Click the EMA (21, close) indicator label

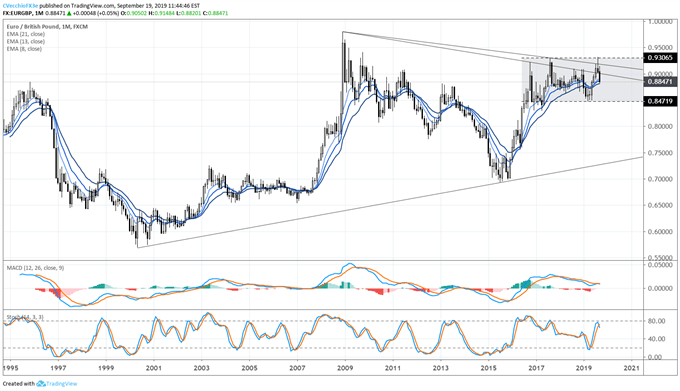coord(25,34)
